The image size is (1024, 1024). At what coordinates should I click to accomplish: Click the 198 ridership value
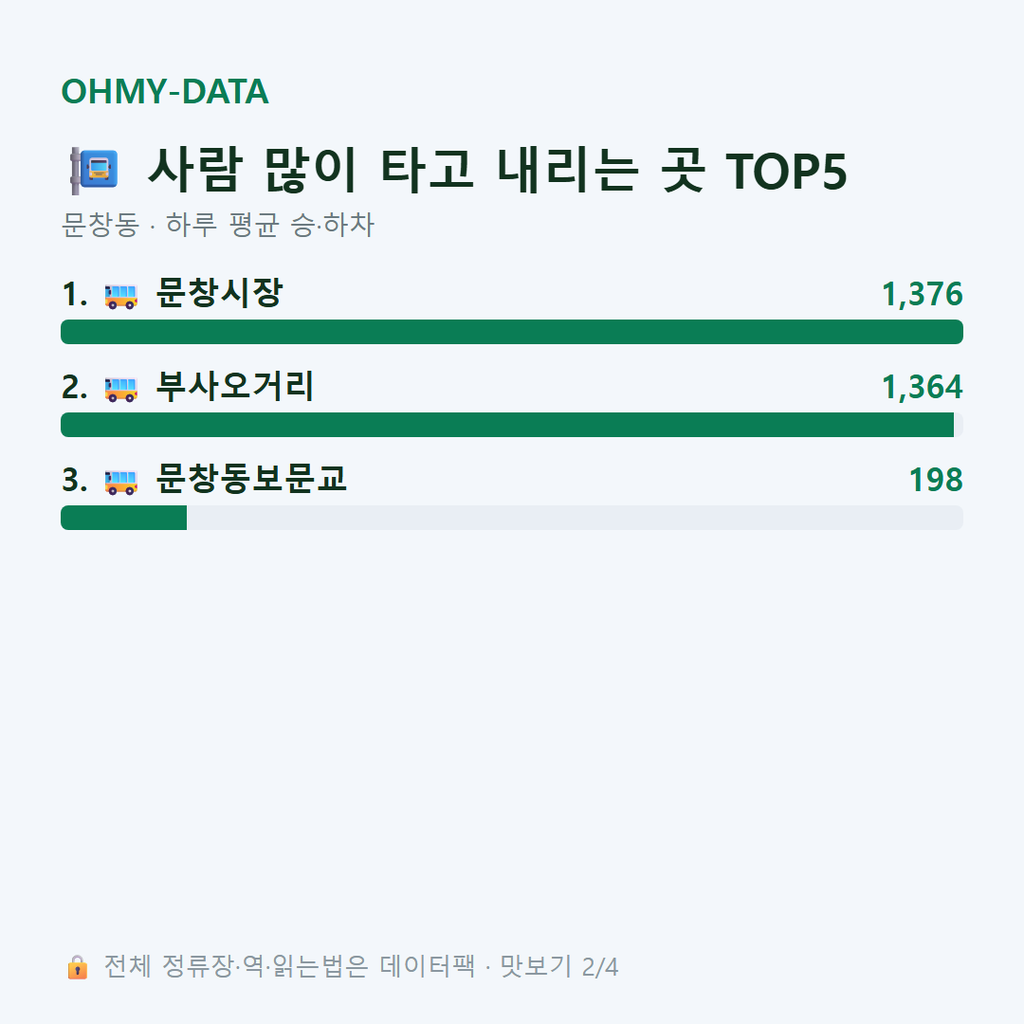(x=936, y=480)
